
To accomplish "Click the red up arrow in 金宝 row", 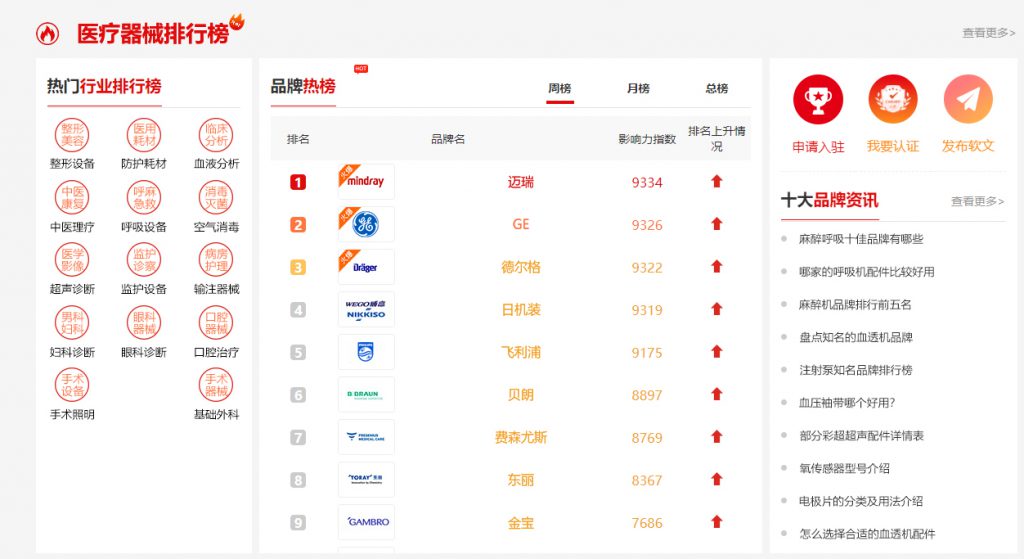I will click(x=716, y=521).
